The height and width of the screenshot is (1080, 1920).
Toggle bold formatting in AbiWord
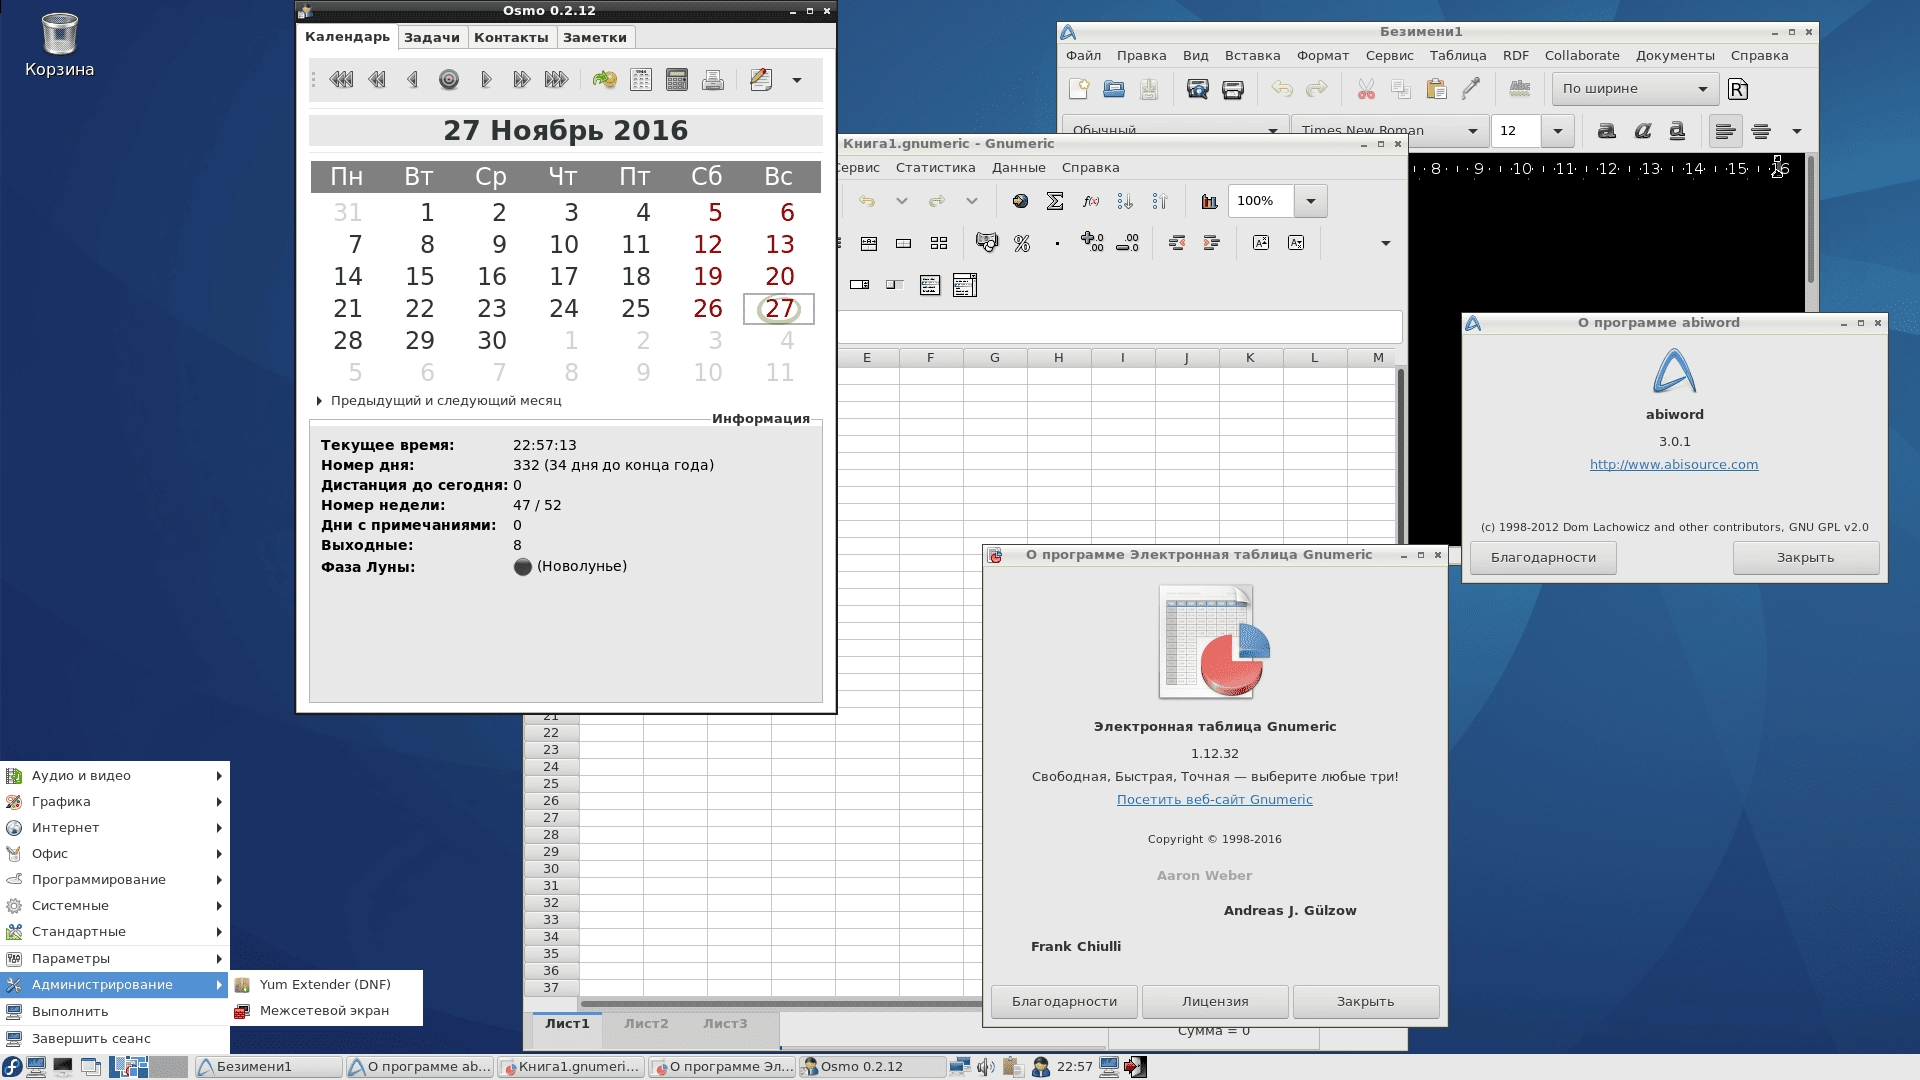tap(1607, 131)
